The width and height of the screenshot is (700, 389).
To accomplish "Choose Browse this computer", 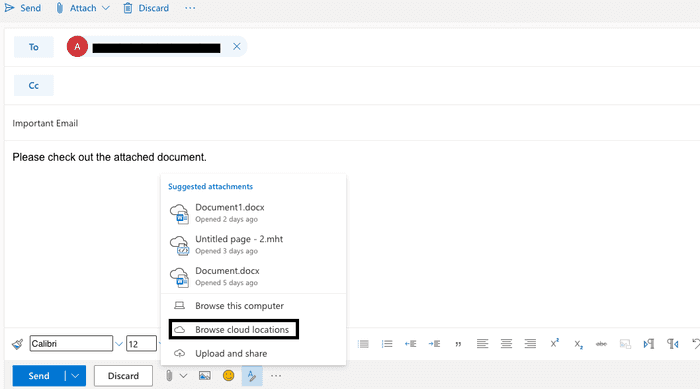I will click(253, 306).
